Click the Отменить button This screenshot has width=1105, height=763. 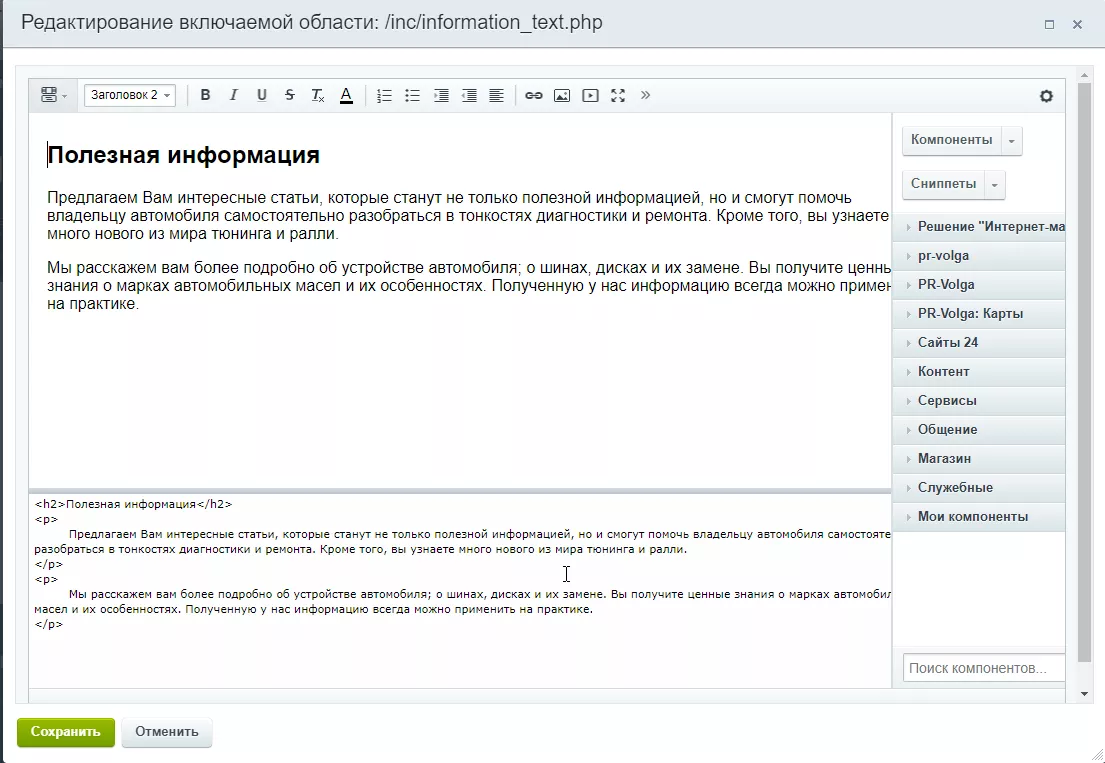[167, 732]
